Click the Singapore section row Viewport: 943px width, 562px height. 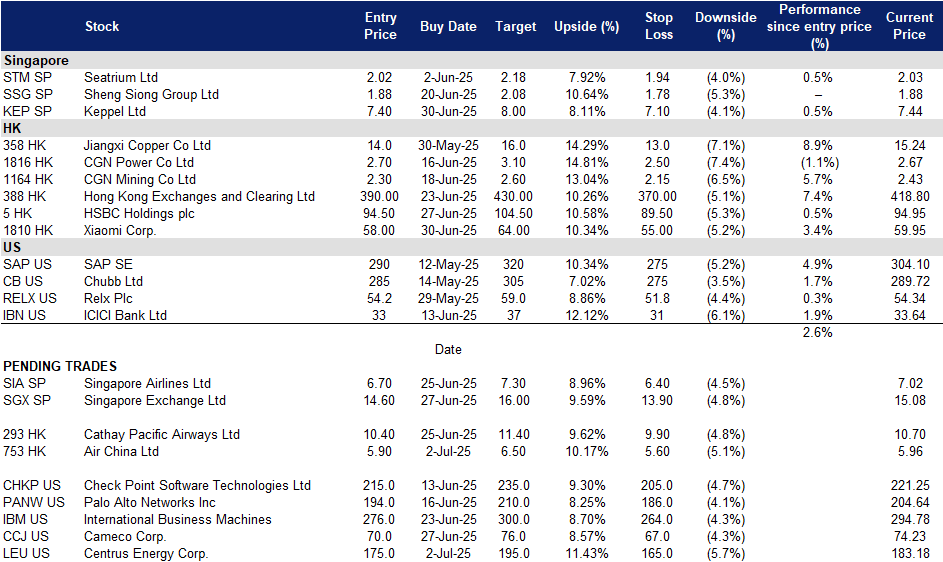point(472,60)
